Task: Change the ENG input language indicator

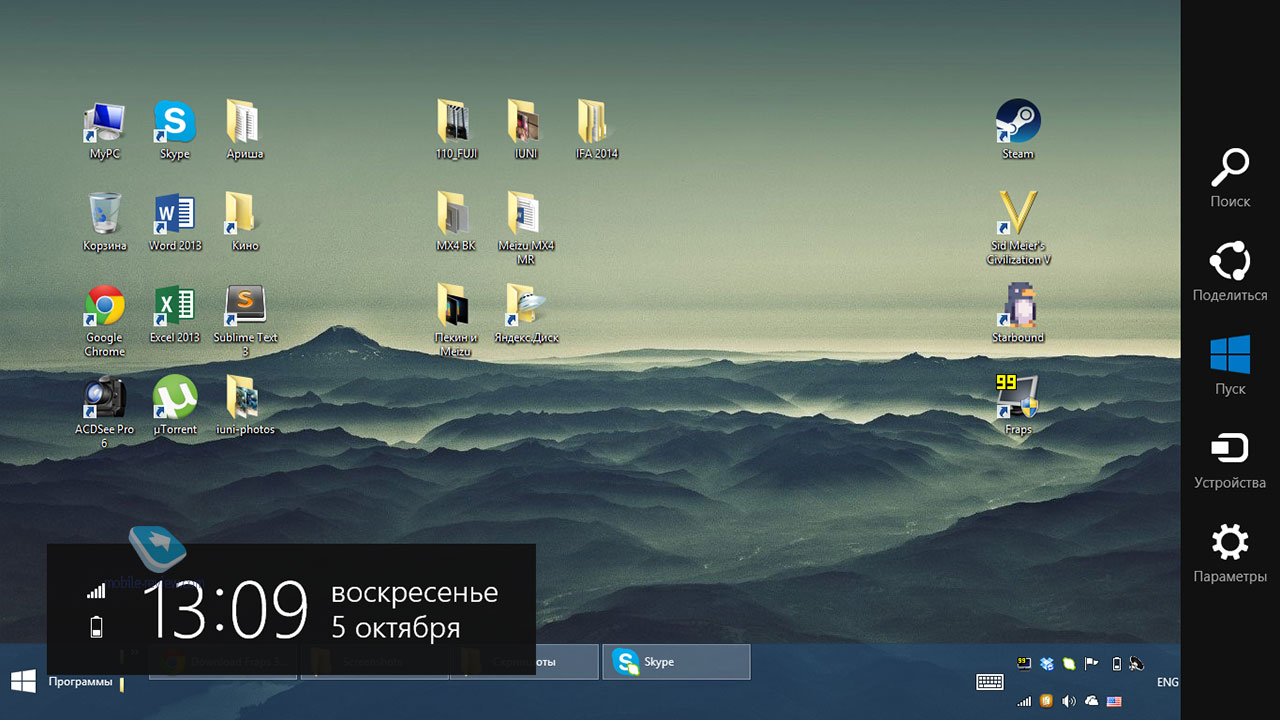Action: tap(1167, 682)
